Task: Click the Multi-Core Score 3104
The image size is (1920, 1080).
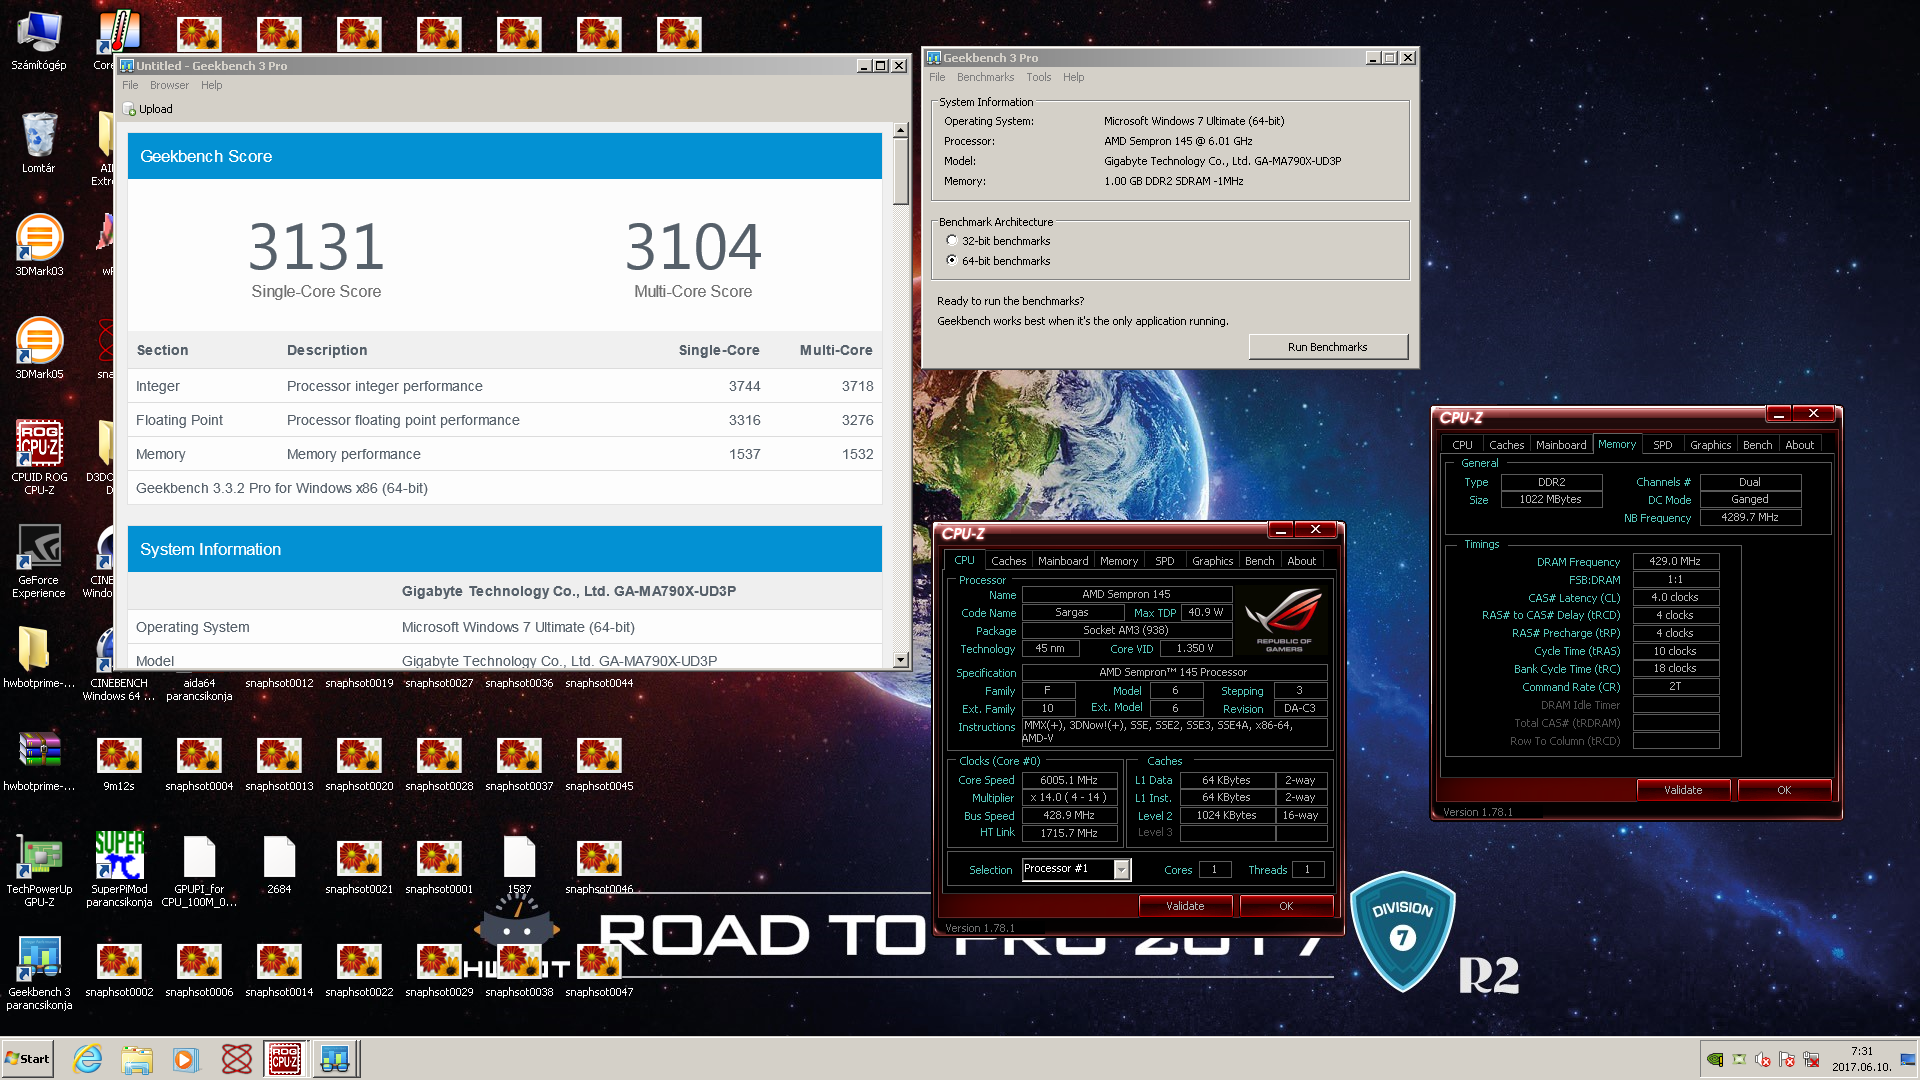Action: pos(693,246)
